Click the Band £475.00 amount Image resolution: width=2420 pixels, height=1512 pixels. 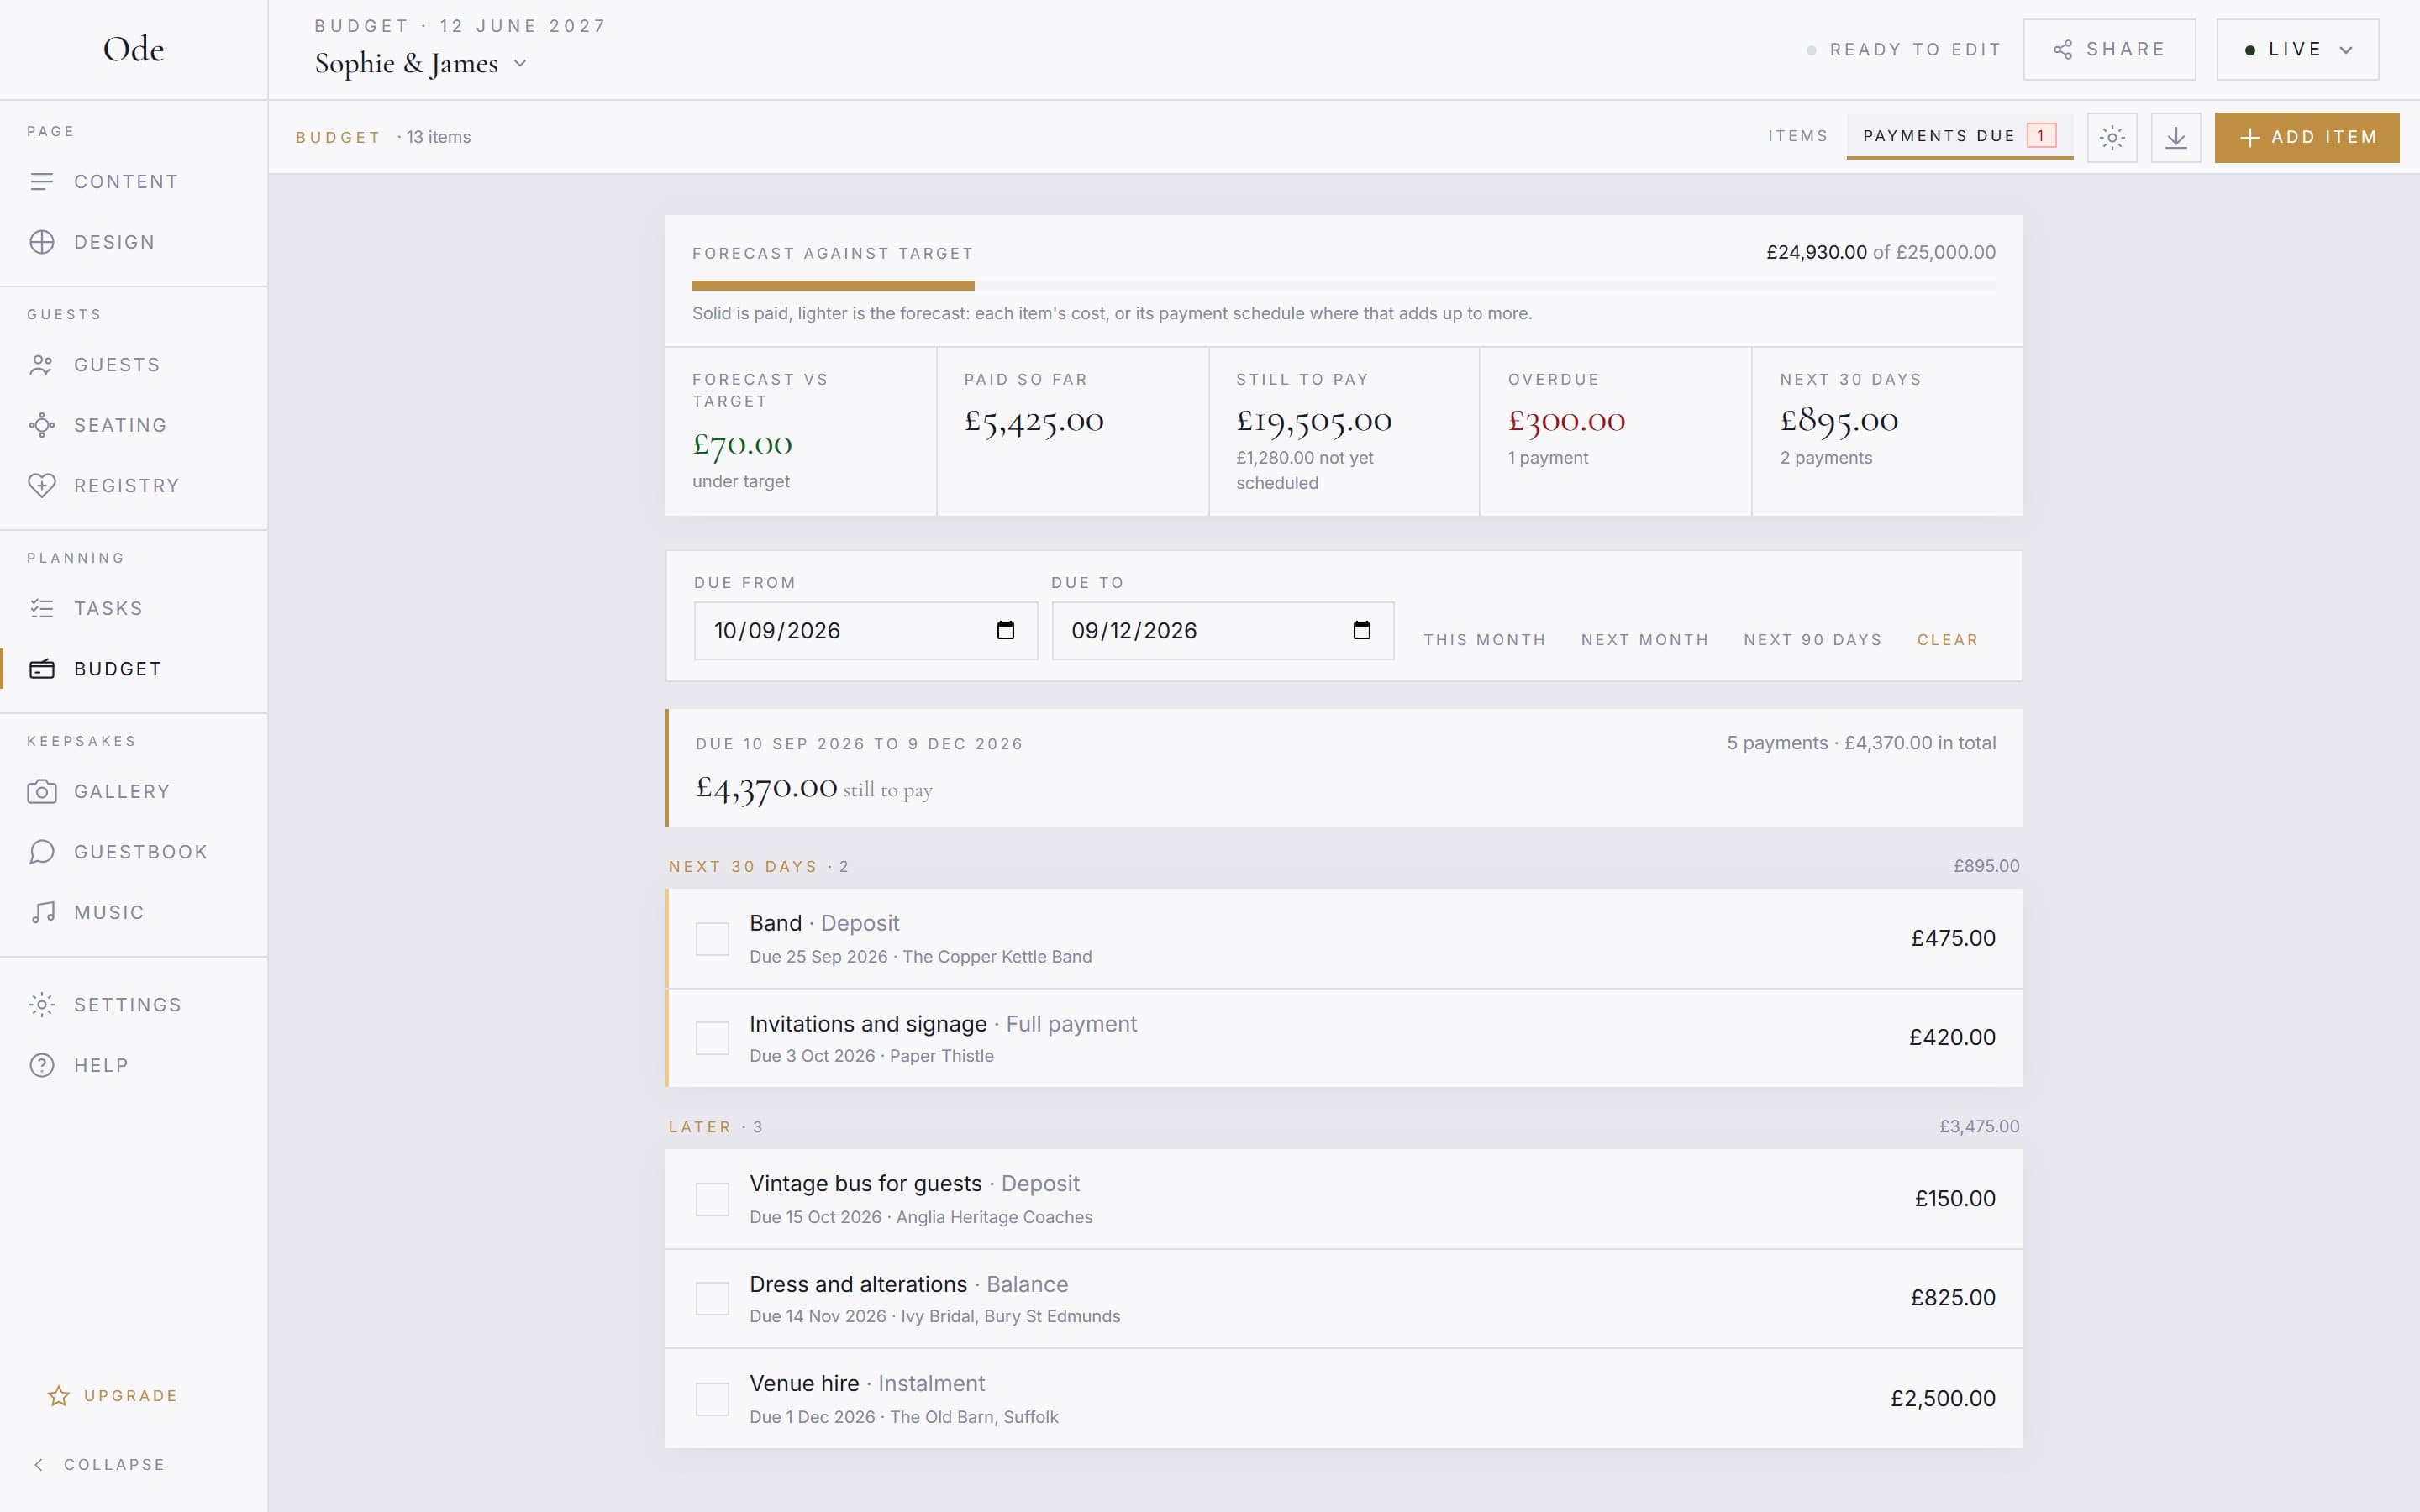click(1953, 939)
